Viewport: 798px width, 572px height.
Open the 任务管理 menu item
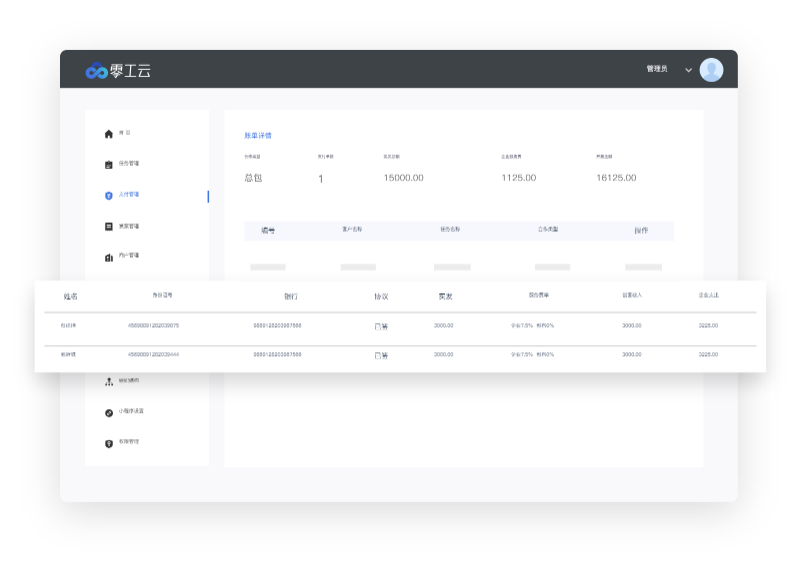(129, 164)
